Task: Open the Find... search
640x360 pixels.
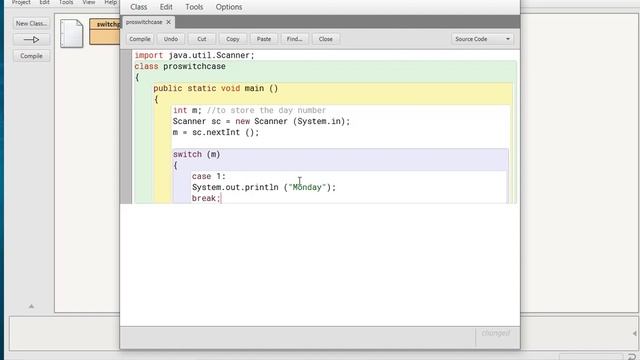Action: point(295,39)
